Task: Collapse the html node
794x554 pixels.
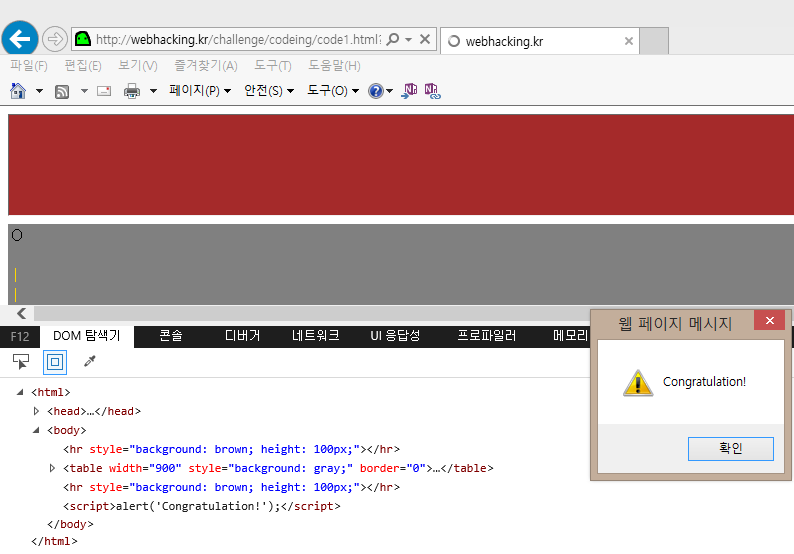Action: click(x=20, y=392)
